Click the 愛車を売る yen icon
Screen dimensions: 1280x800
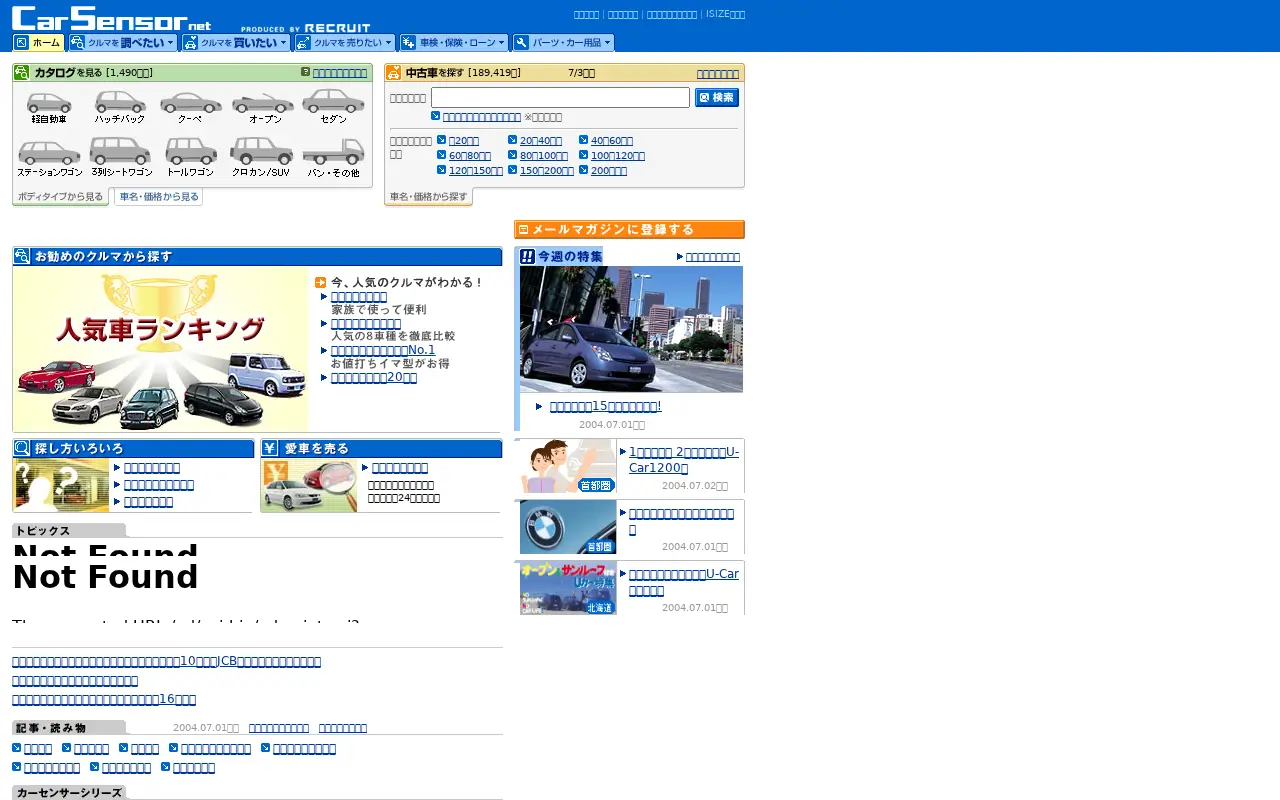(270, 448)
